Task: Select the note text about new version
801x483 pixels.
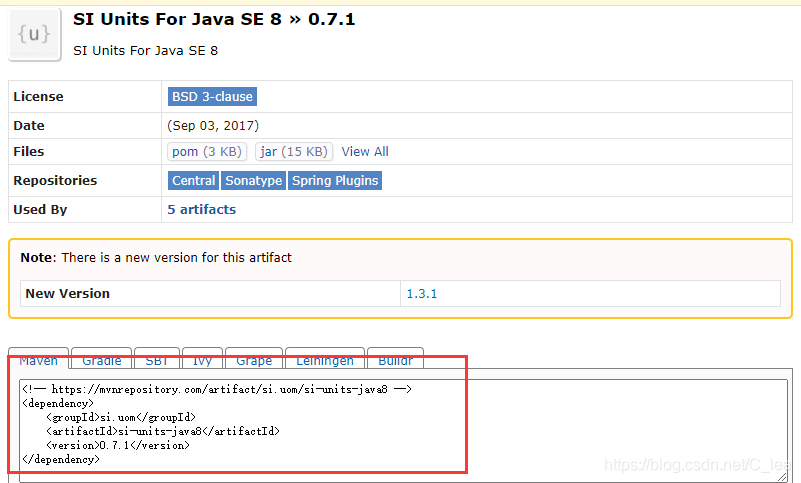Action: coord(156,258)
